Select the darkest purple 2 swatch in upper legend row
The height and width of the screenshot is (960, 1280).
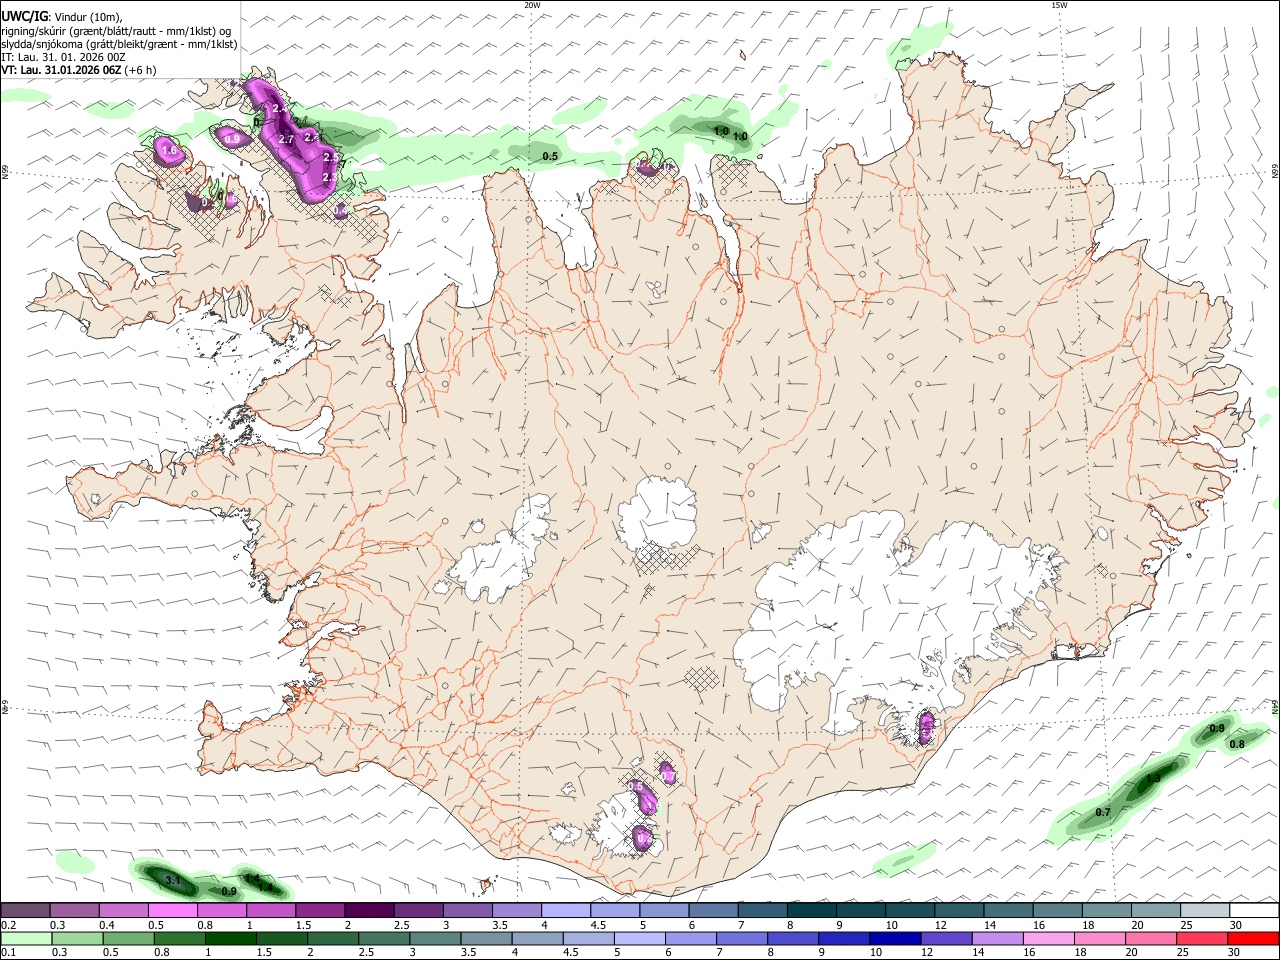point(369,911)
